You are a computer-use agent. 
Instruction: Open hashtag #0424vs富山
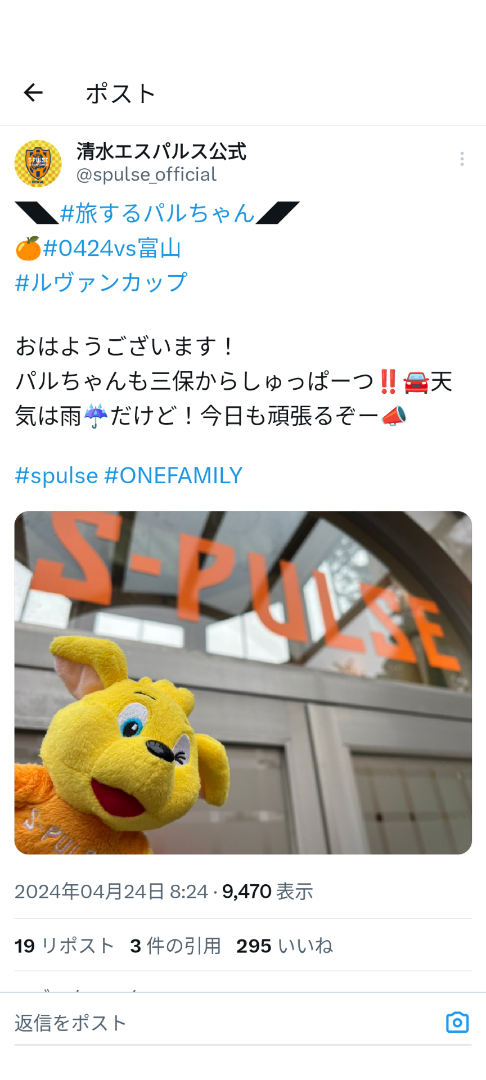112,248
